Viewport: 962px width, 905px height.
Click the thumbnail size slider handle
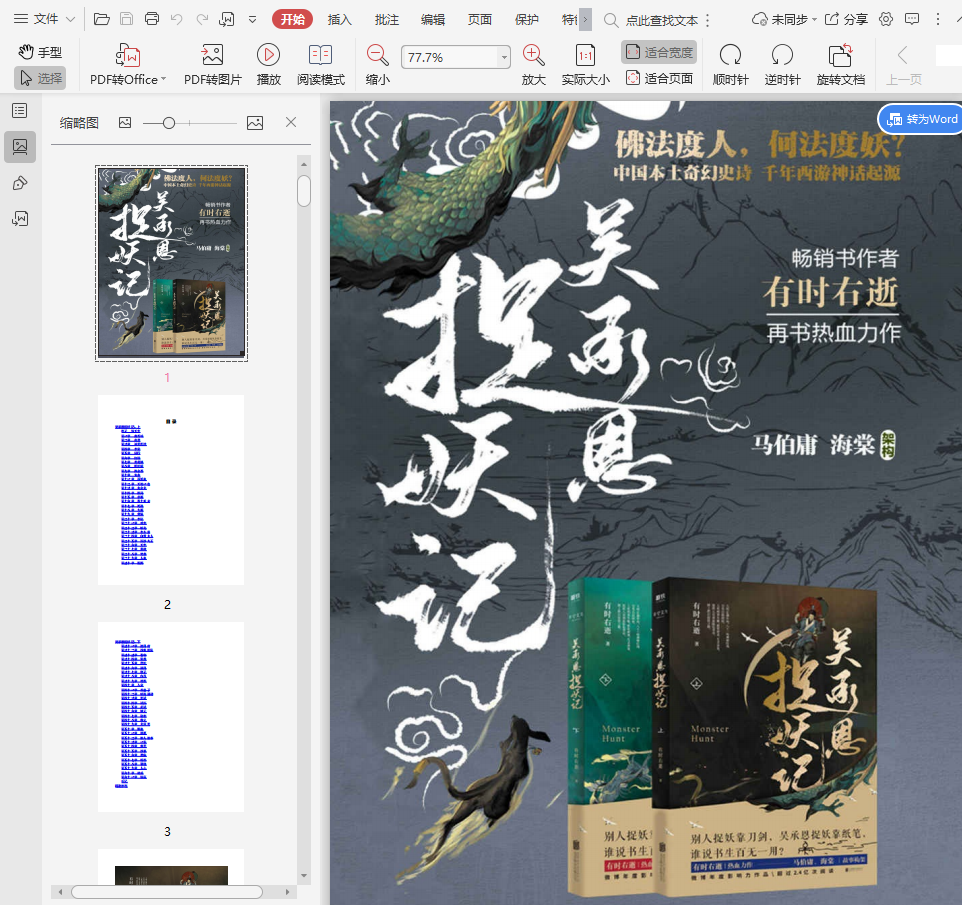[169, 123]
